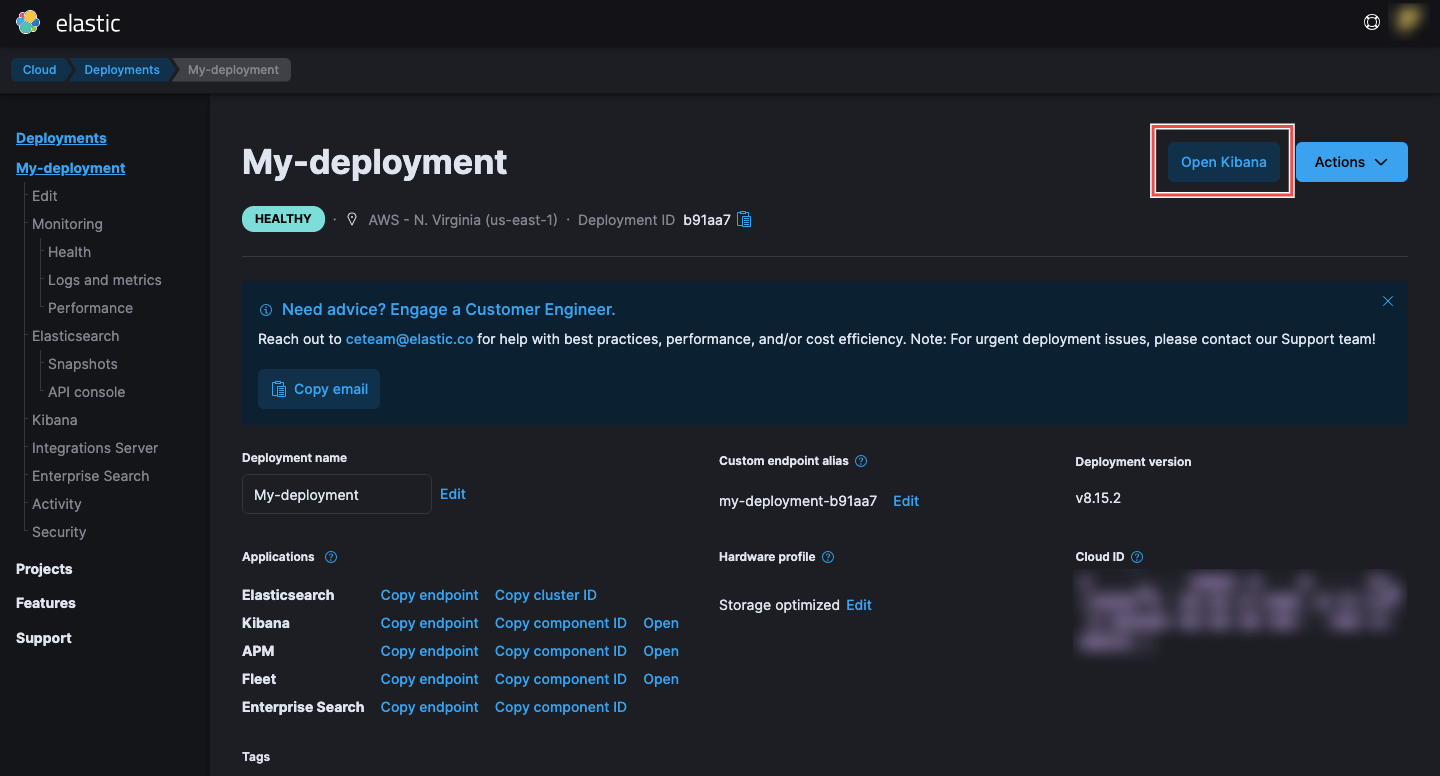This screenshot has height=776, width=1440.
Task: Click the help icon beside Custom endpoint alias
Action: (861, 461)
